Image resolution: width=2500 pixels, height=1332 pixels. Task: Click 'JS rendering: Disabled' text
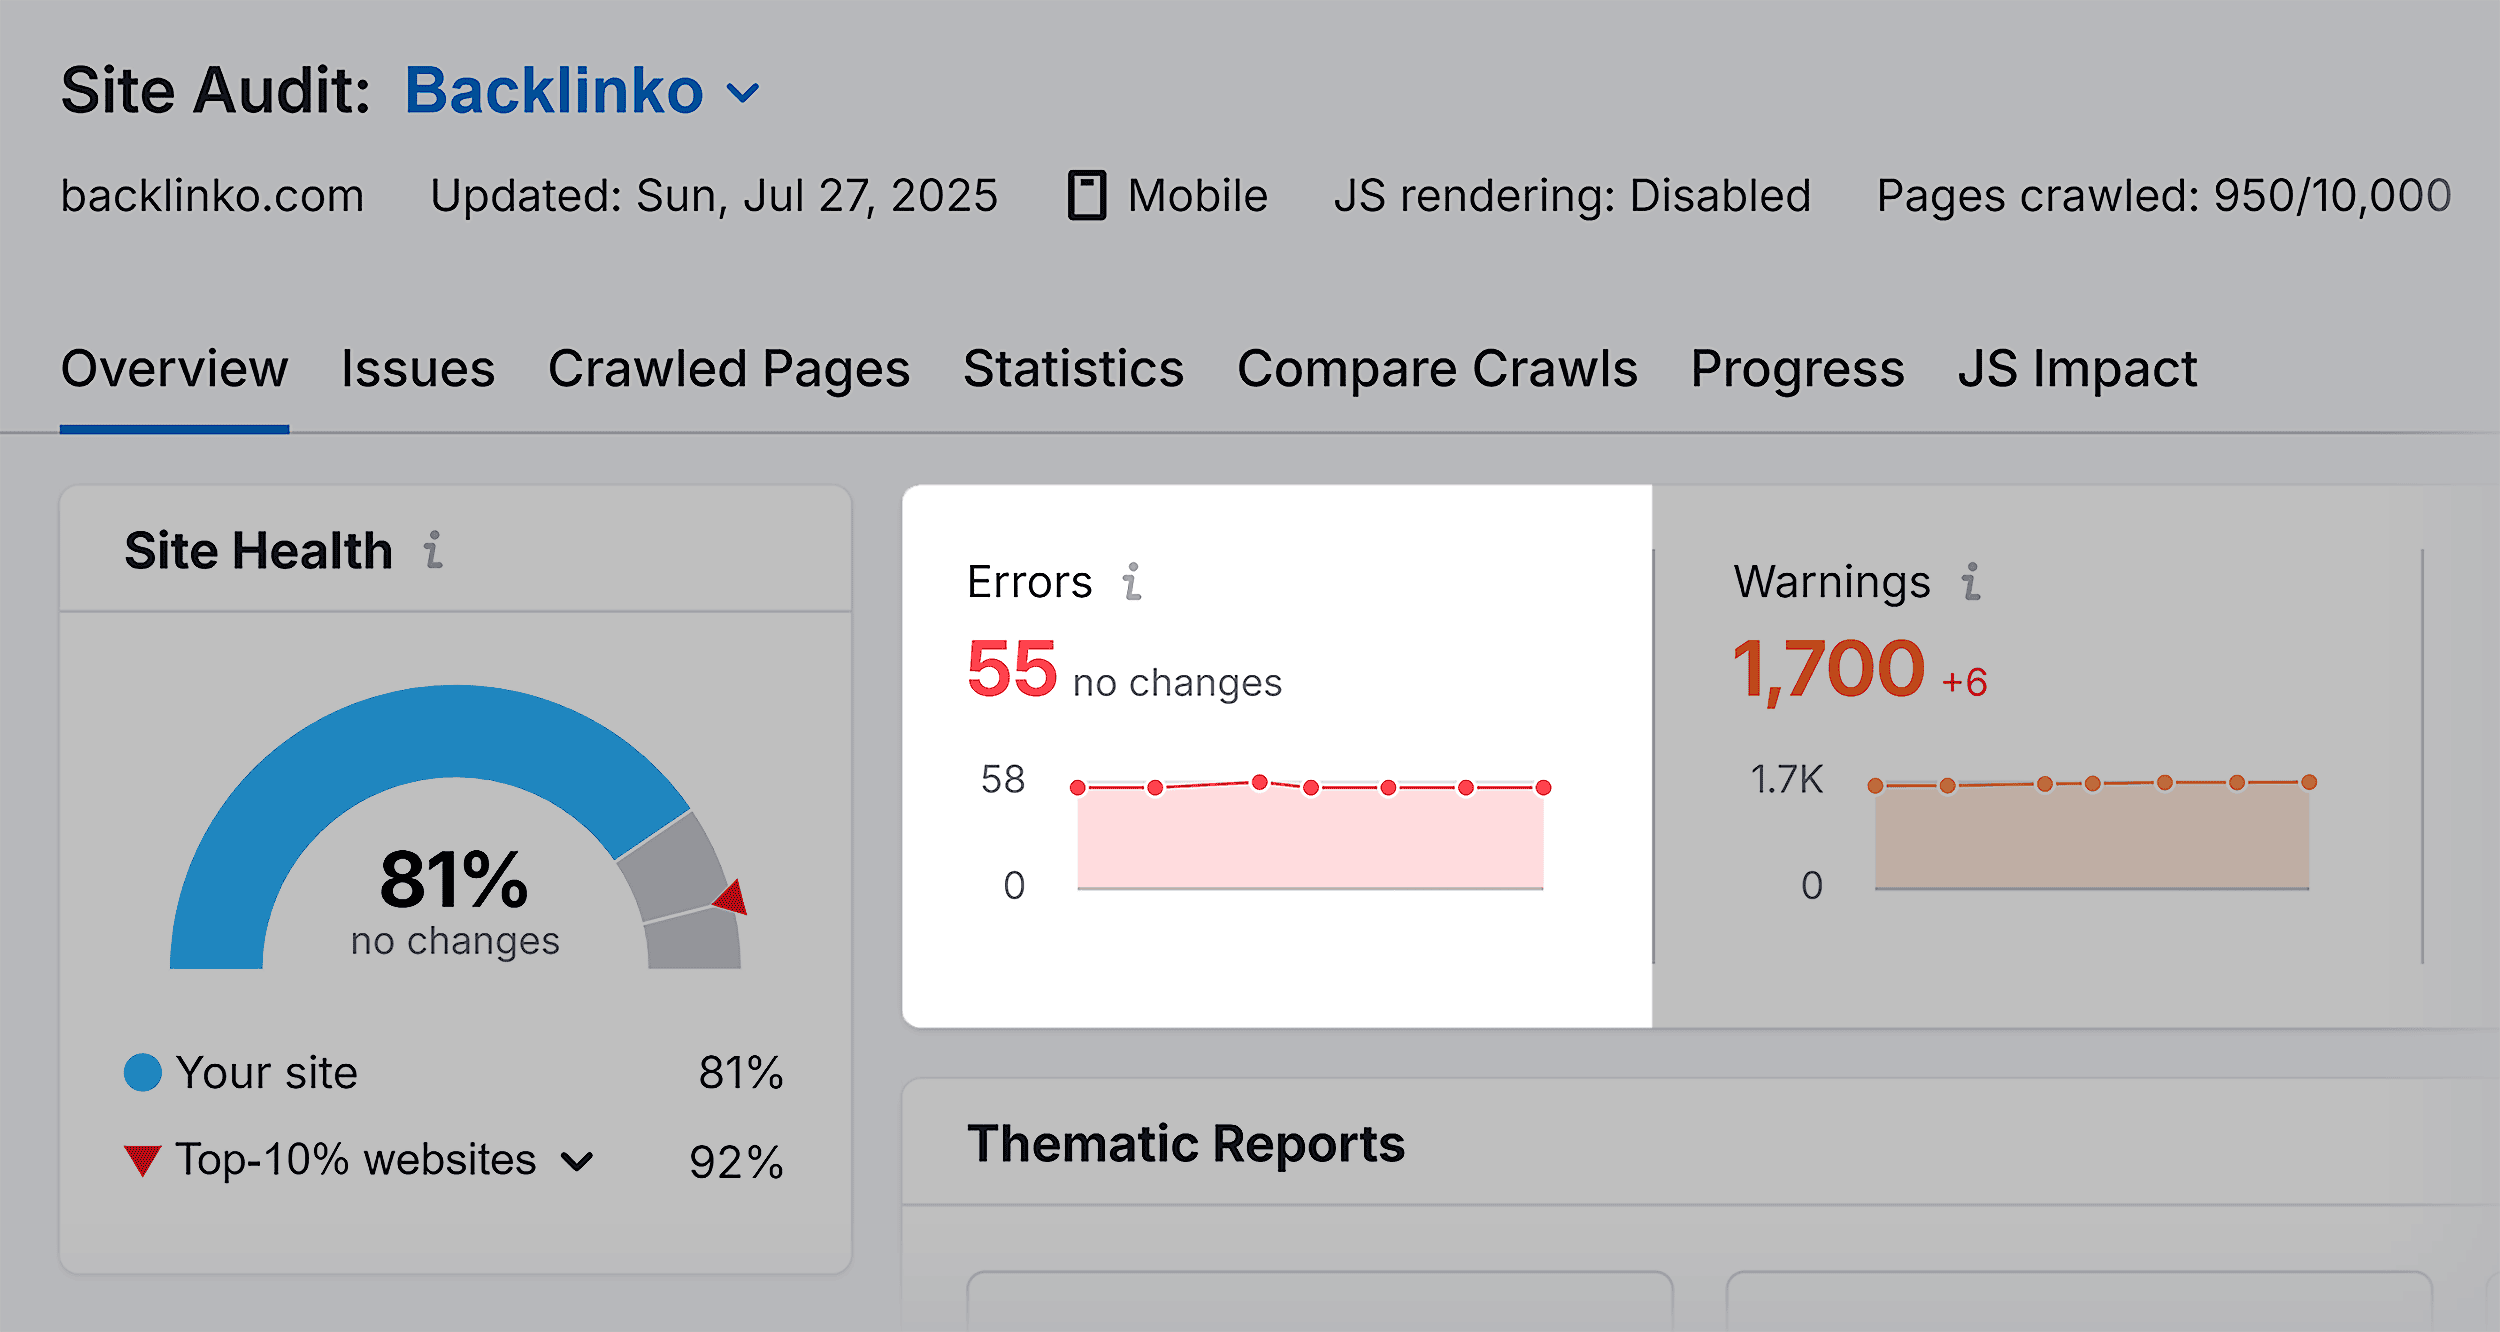click(x=1572, y=196)
